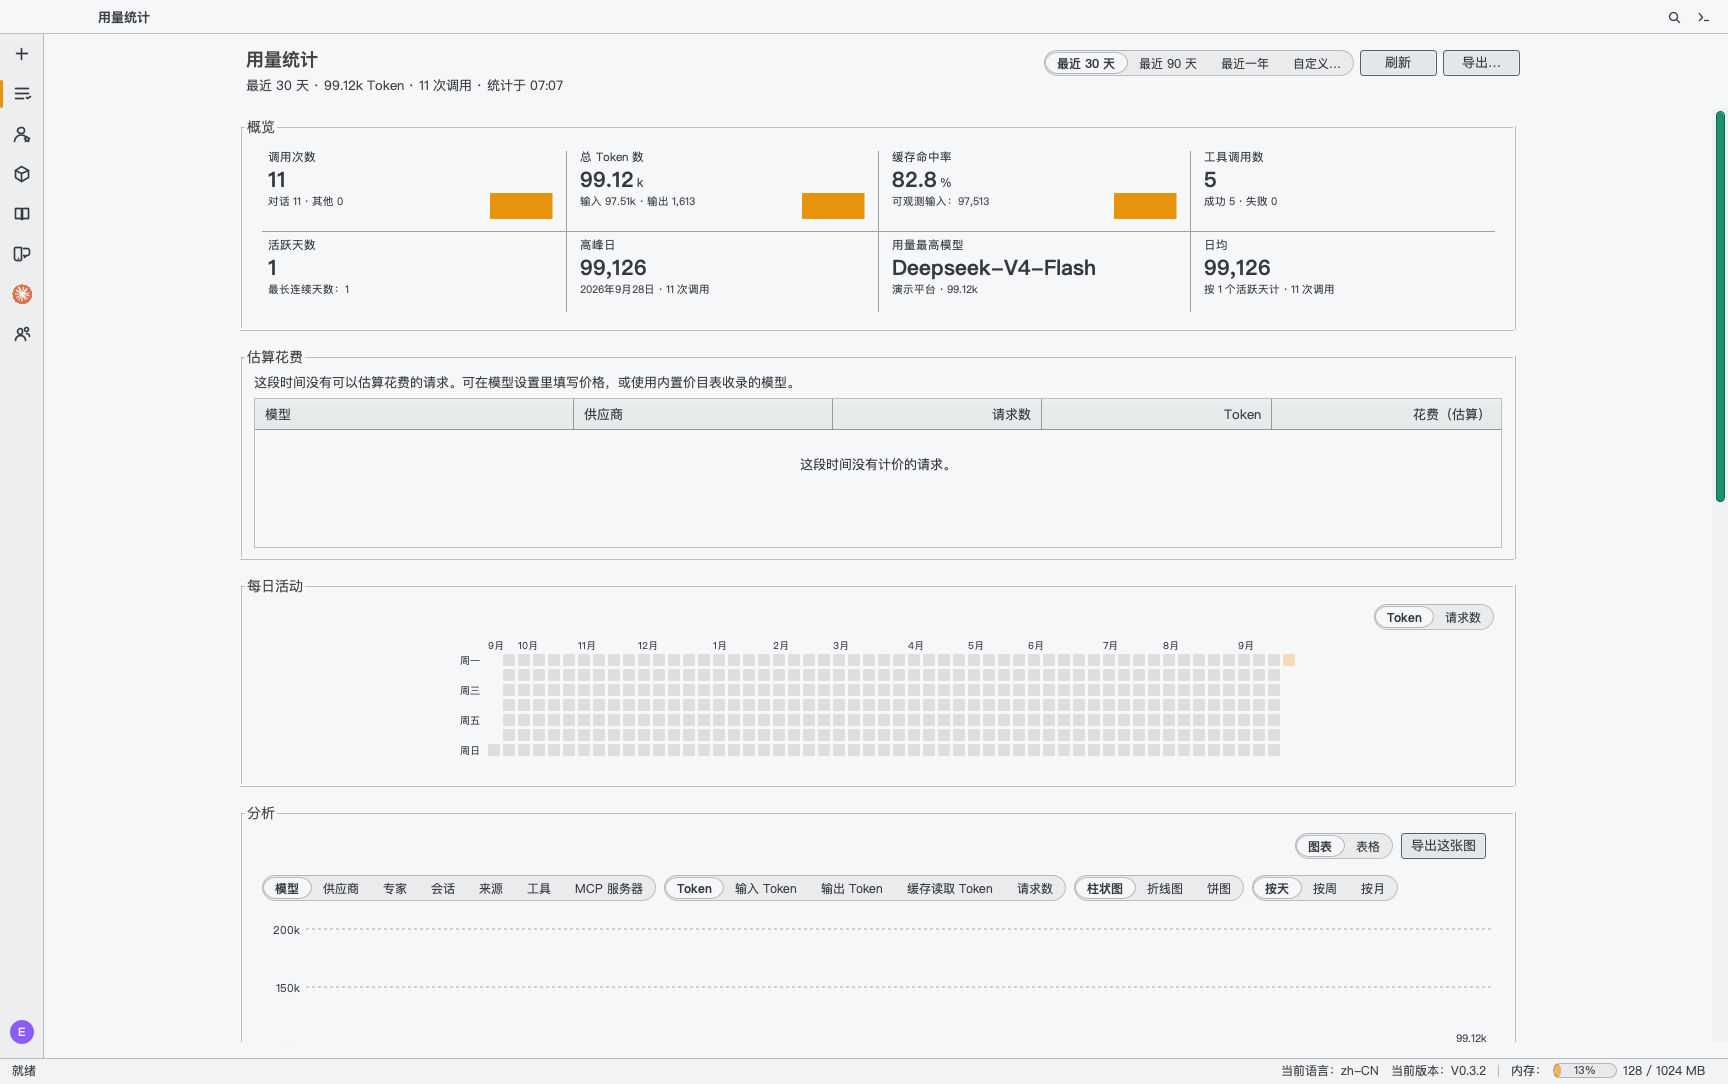Click the highlighted orange heatmap day cell
Image resolution: width=1728 pixels, height=1084 pixels.
(1289, 660)
